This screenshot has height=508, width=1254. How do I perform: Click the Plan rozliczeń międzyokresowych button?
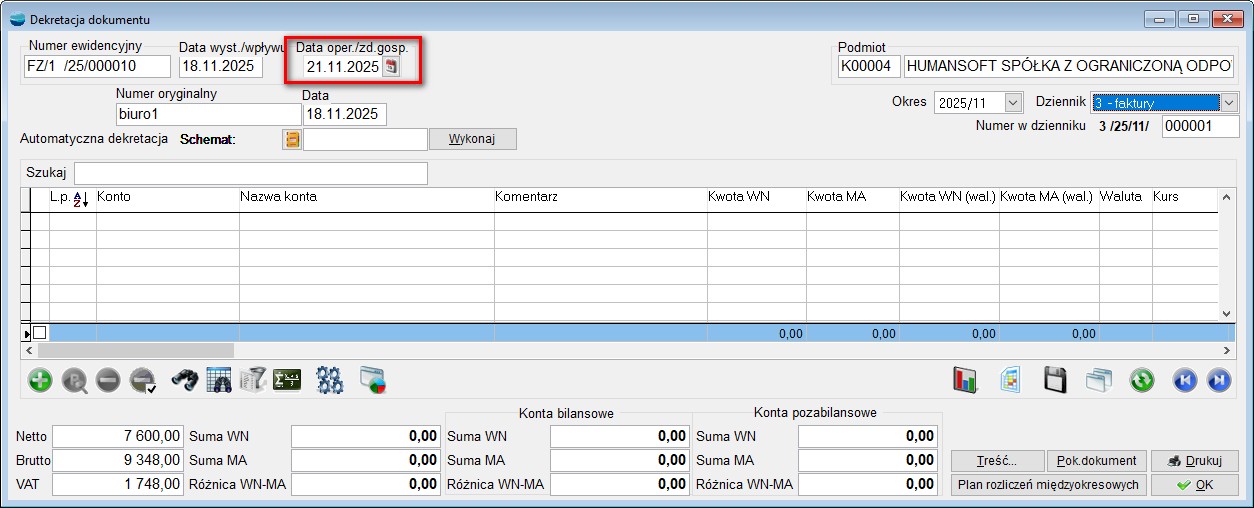[x=1047, y=485]
